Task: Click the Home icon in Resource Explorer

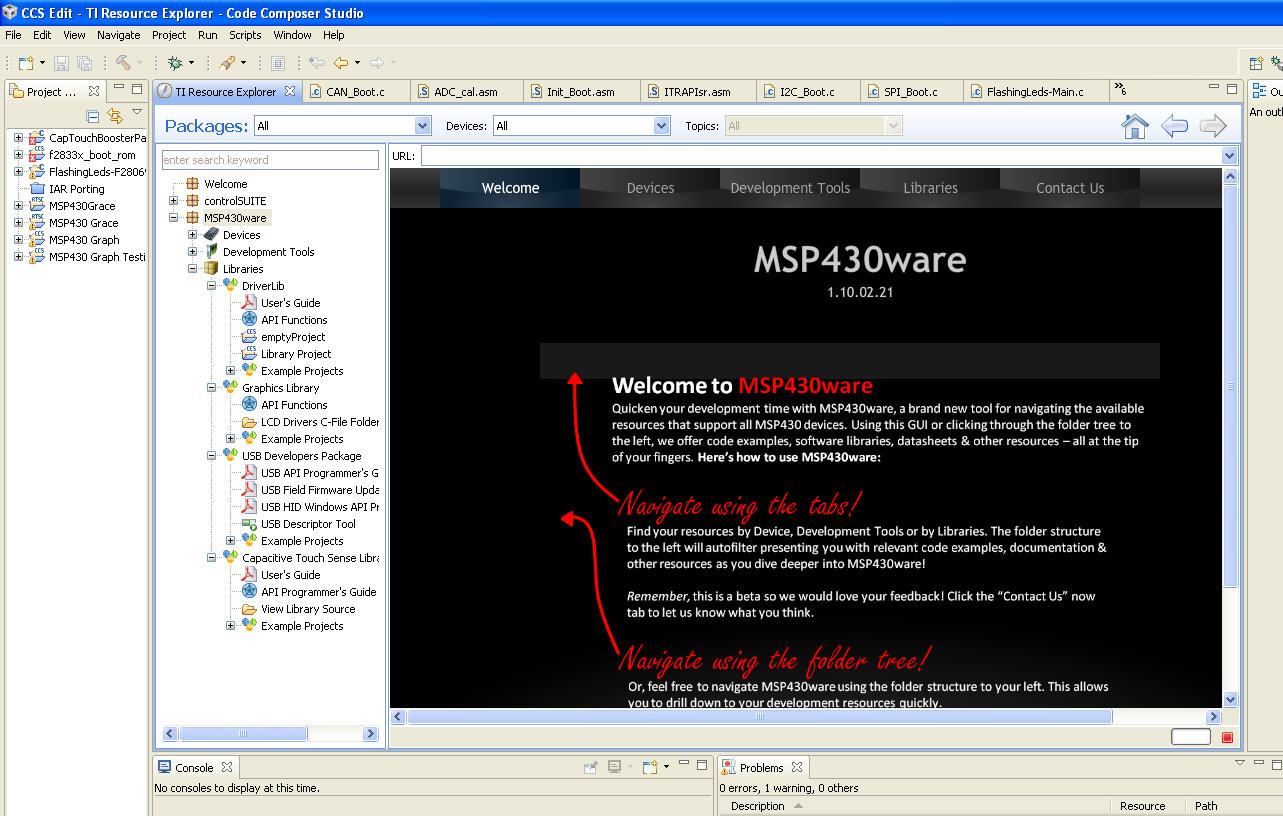Action: pos(1135,126)
